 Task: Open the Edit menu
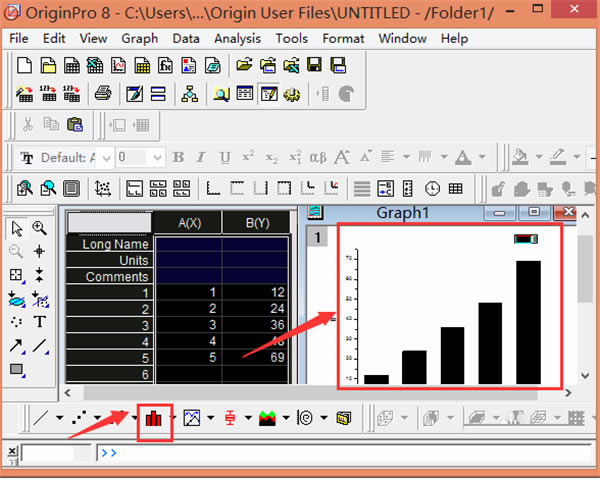click(x=54, y=39)
